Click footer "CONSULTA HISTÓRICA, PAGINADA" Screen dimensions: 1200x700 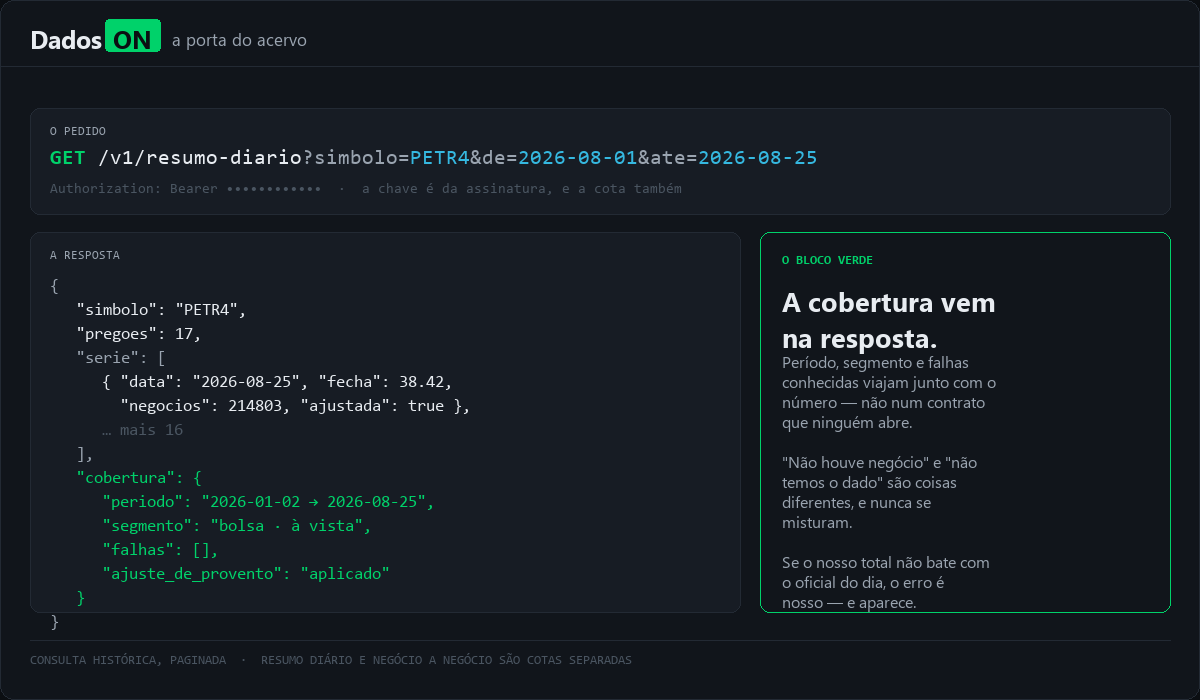click(128, 660)
